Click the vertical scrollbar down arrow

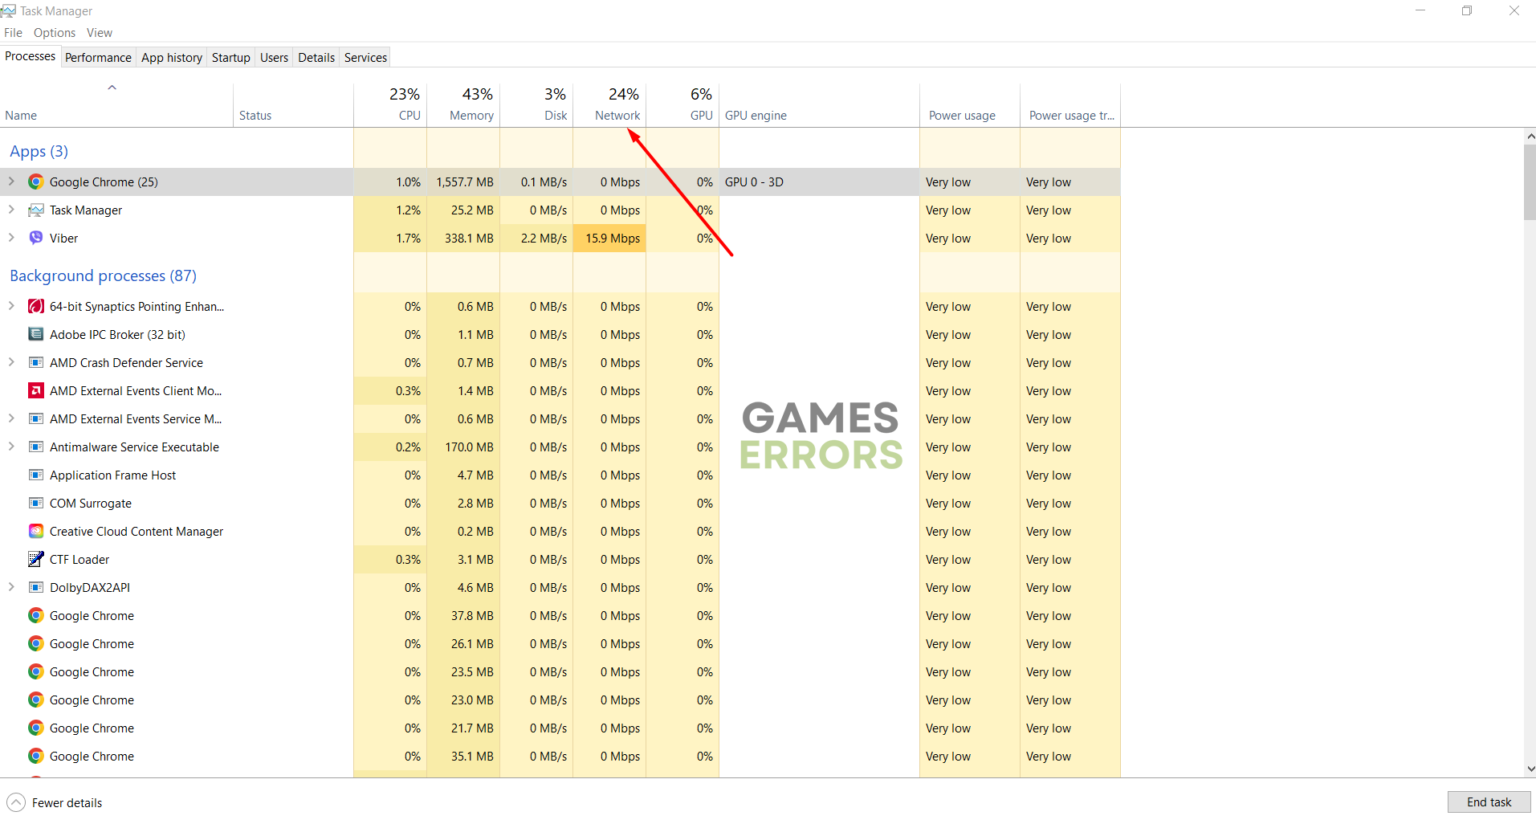[1530, 769]
